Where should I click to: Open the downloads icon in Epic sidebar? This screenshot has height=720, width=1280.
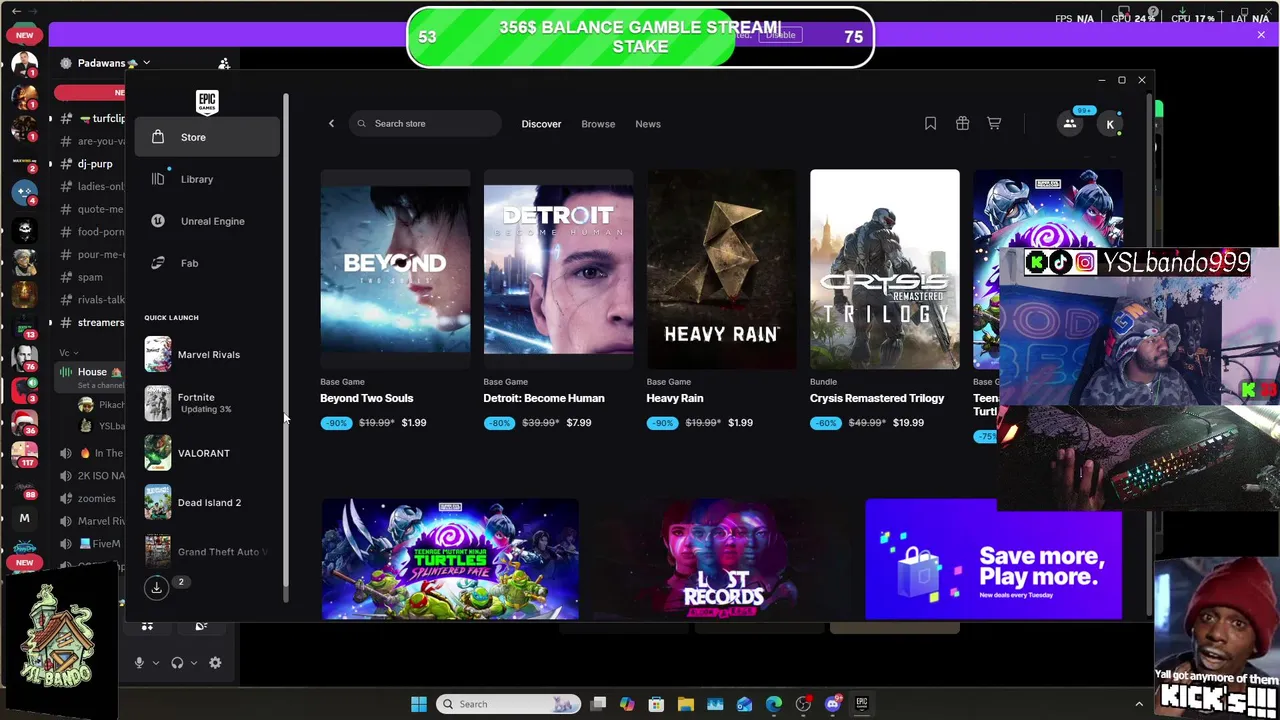[156, 587]
